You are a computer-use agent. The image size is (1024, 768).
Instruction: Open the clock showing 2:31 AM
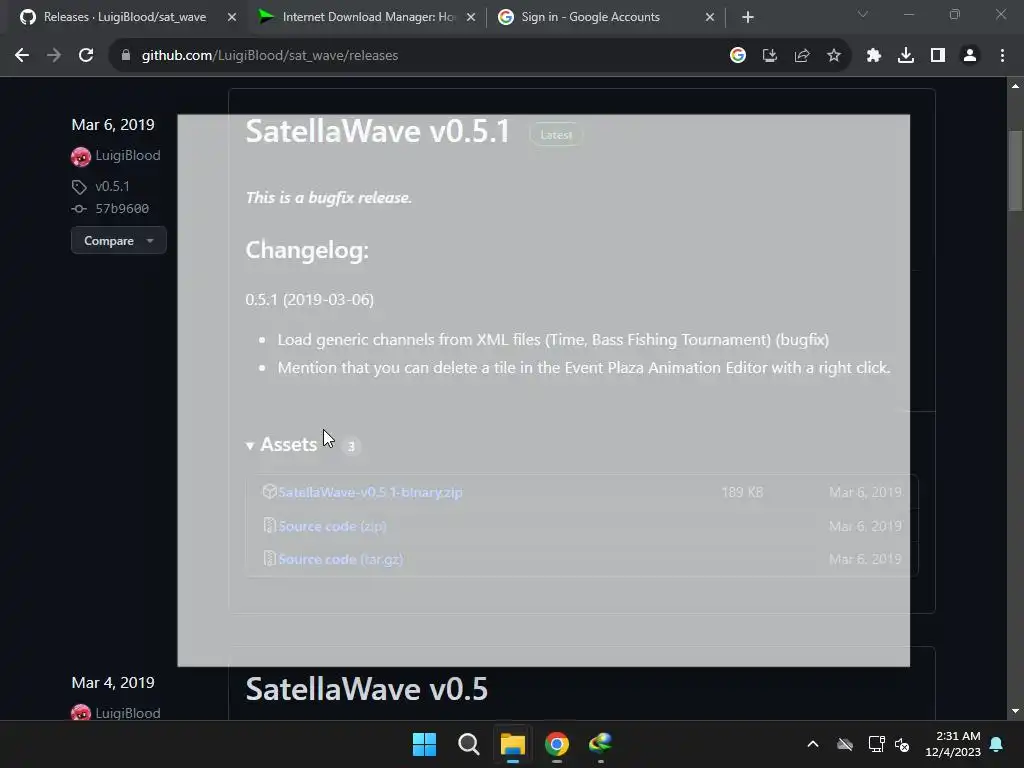(x=953, y=744)
